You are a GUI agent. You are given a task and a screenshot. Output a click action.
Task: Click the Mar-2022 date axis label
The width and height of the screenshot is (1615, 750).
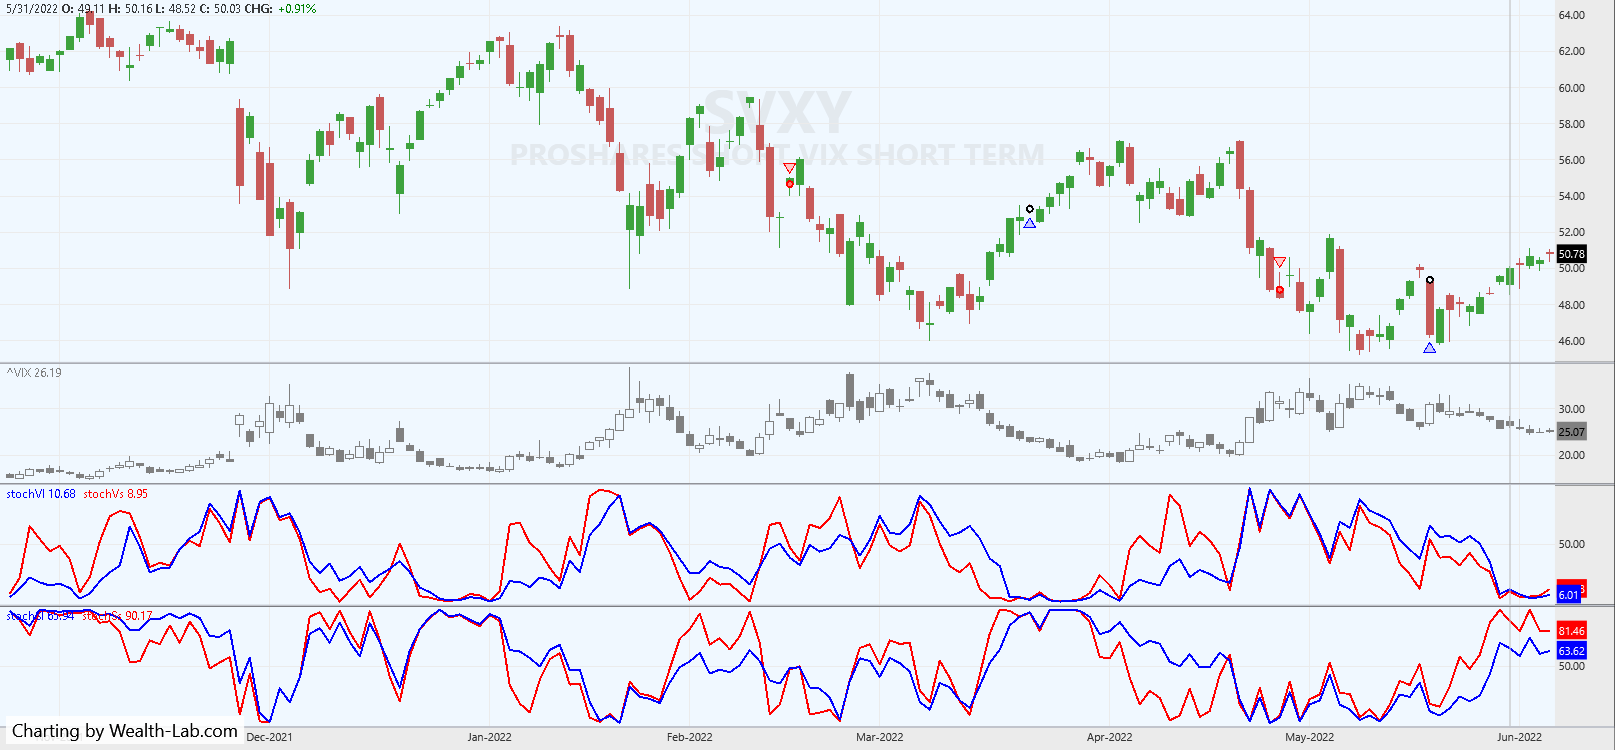(880, 737)
